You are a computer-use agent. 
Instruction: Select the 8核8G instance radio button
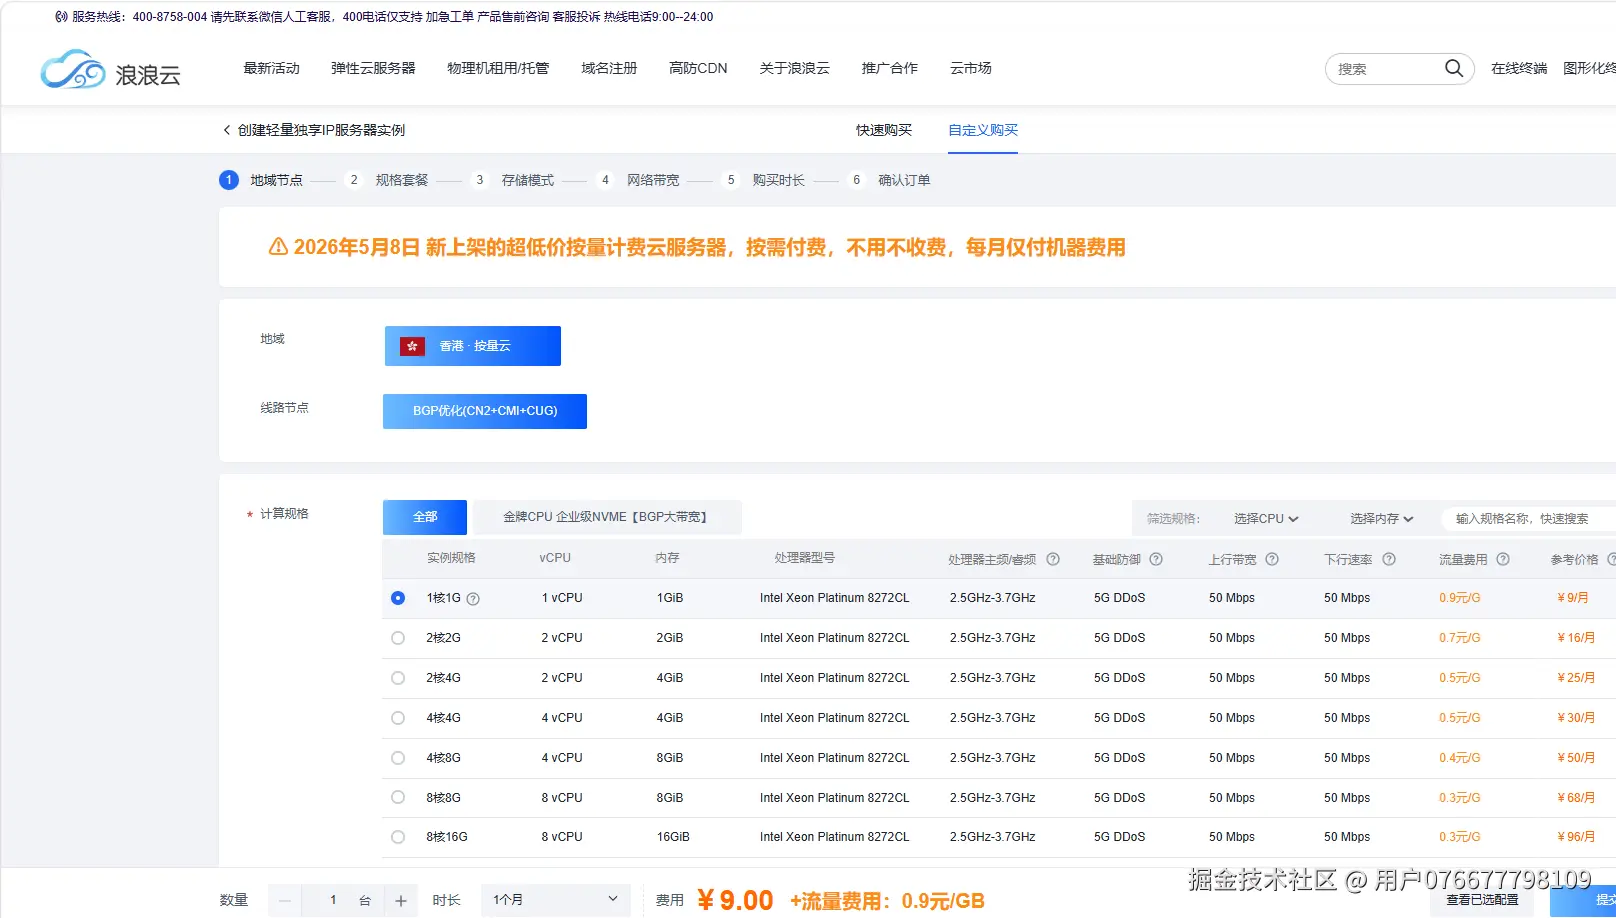click(x=398, y=797)
